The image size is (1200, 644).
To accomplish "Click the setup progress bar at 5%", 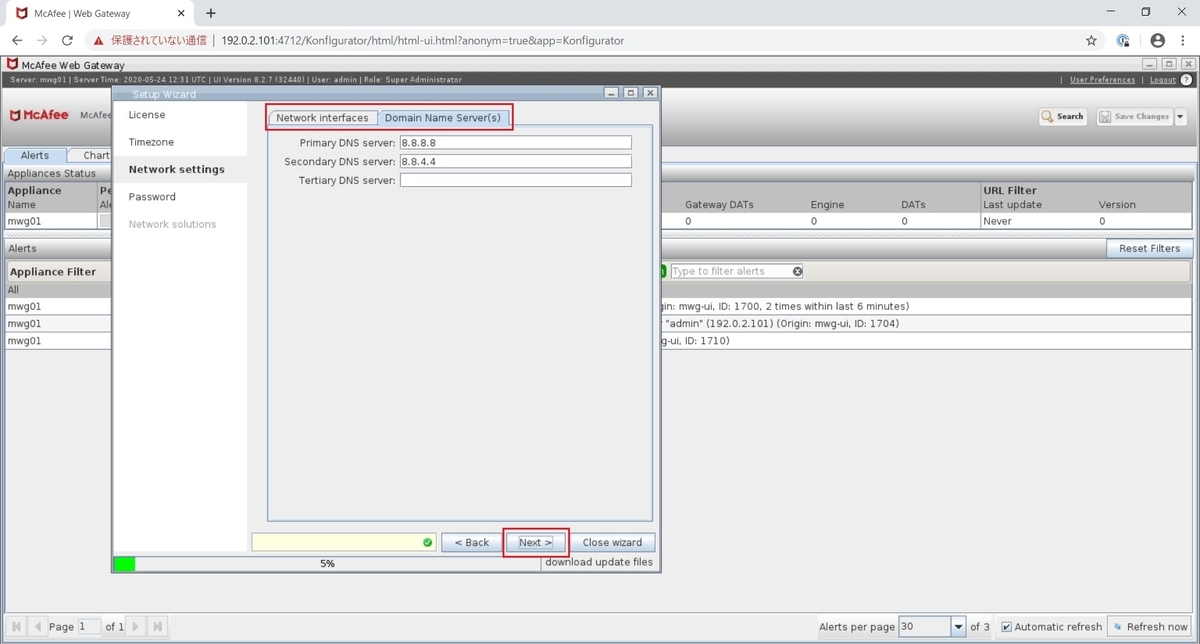I will pos(327,563).
